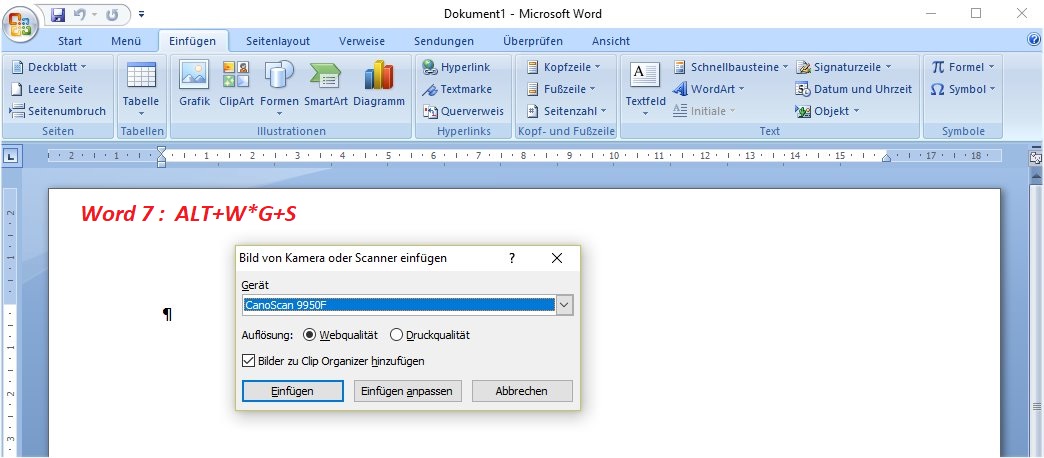Expand the Gerät device dropdown arrow

click(x=565, y=305)
